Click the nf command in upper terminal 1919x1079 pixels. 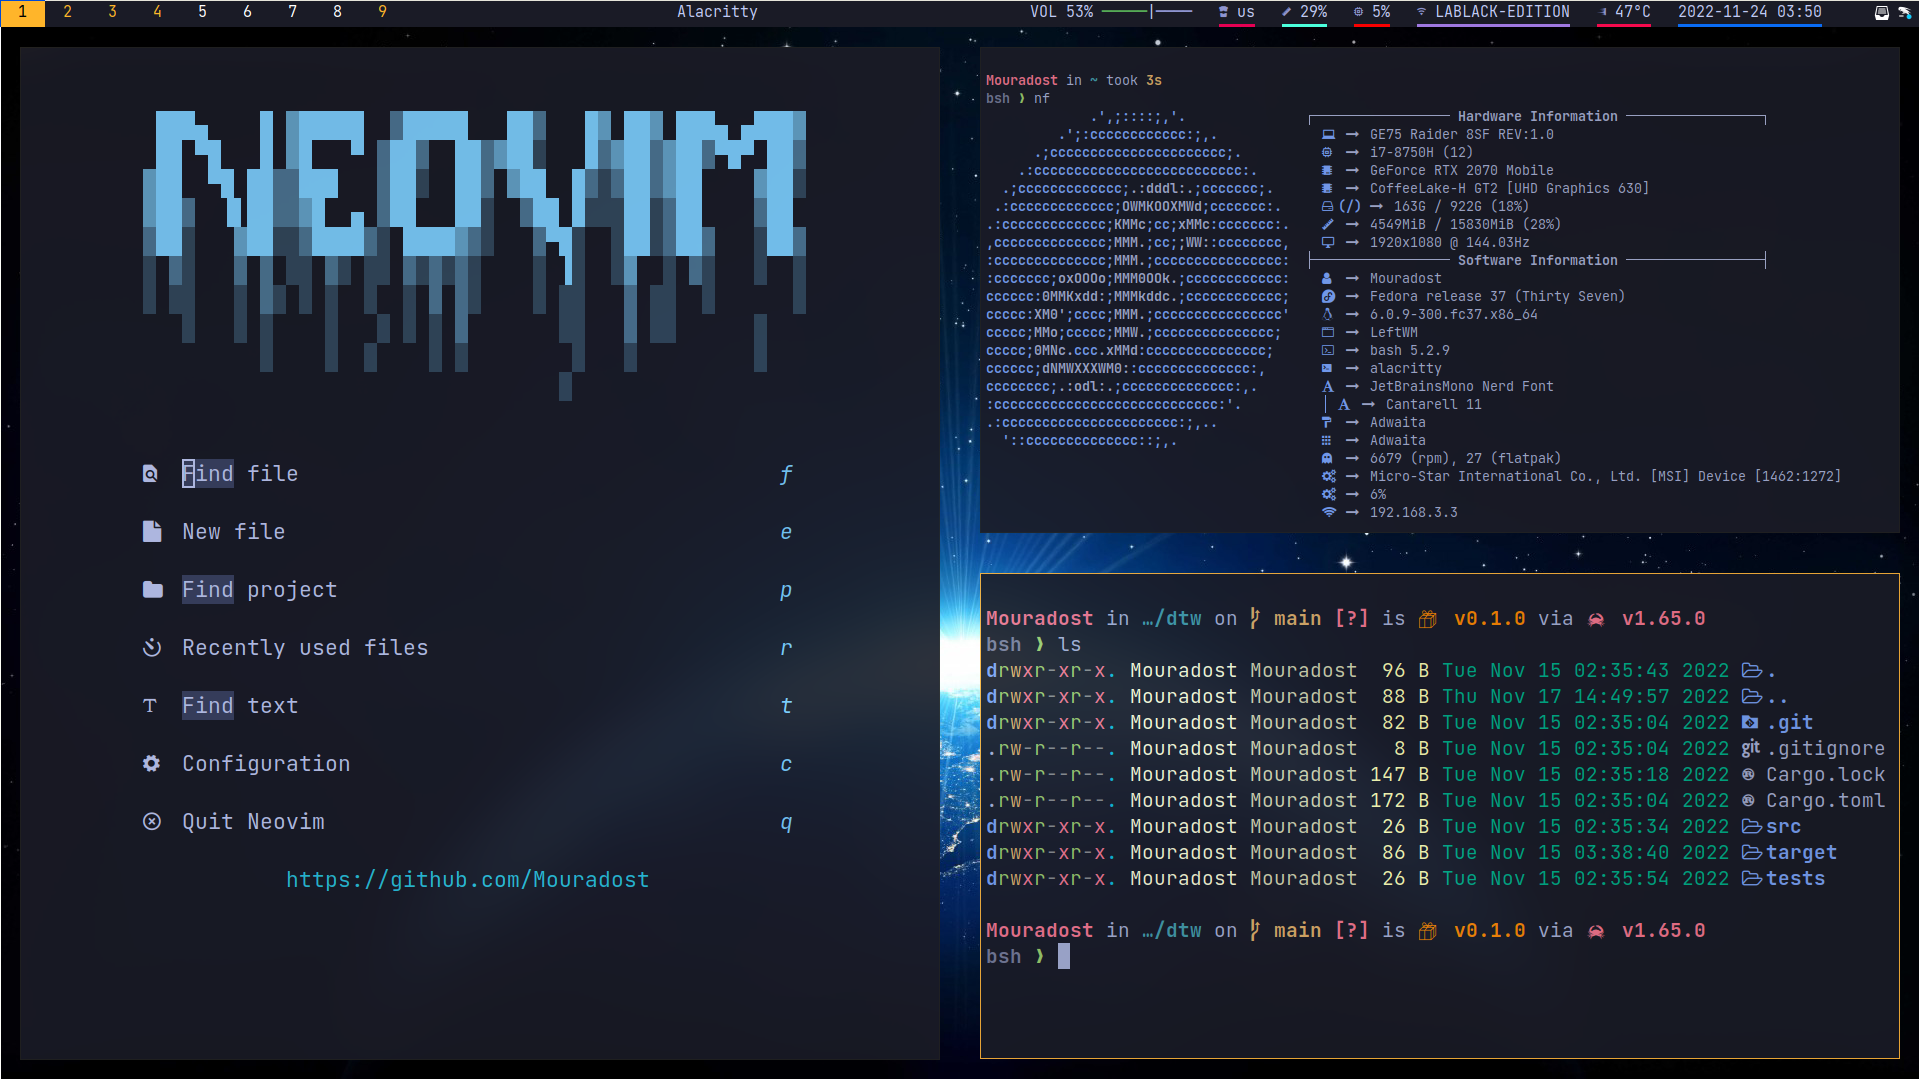[x=1042, y=98]
